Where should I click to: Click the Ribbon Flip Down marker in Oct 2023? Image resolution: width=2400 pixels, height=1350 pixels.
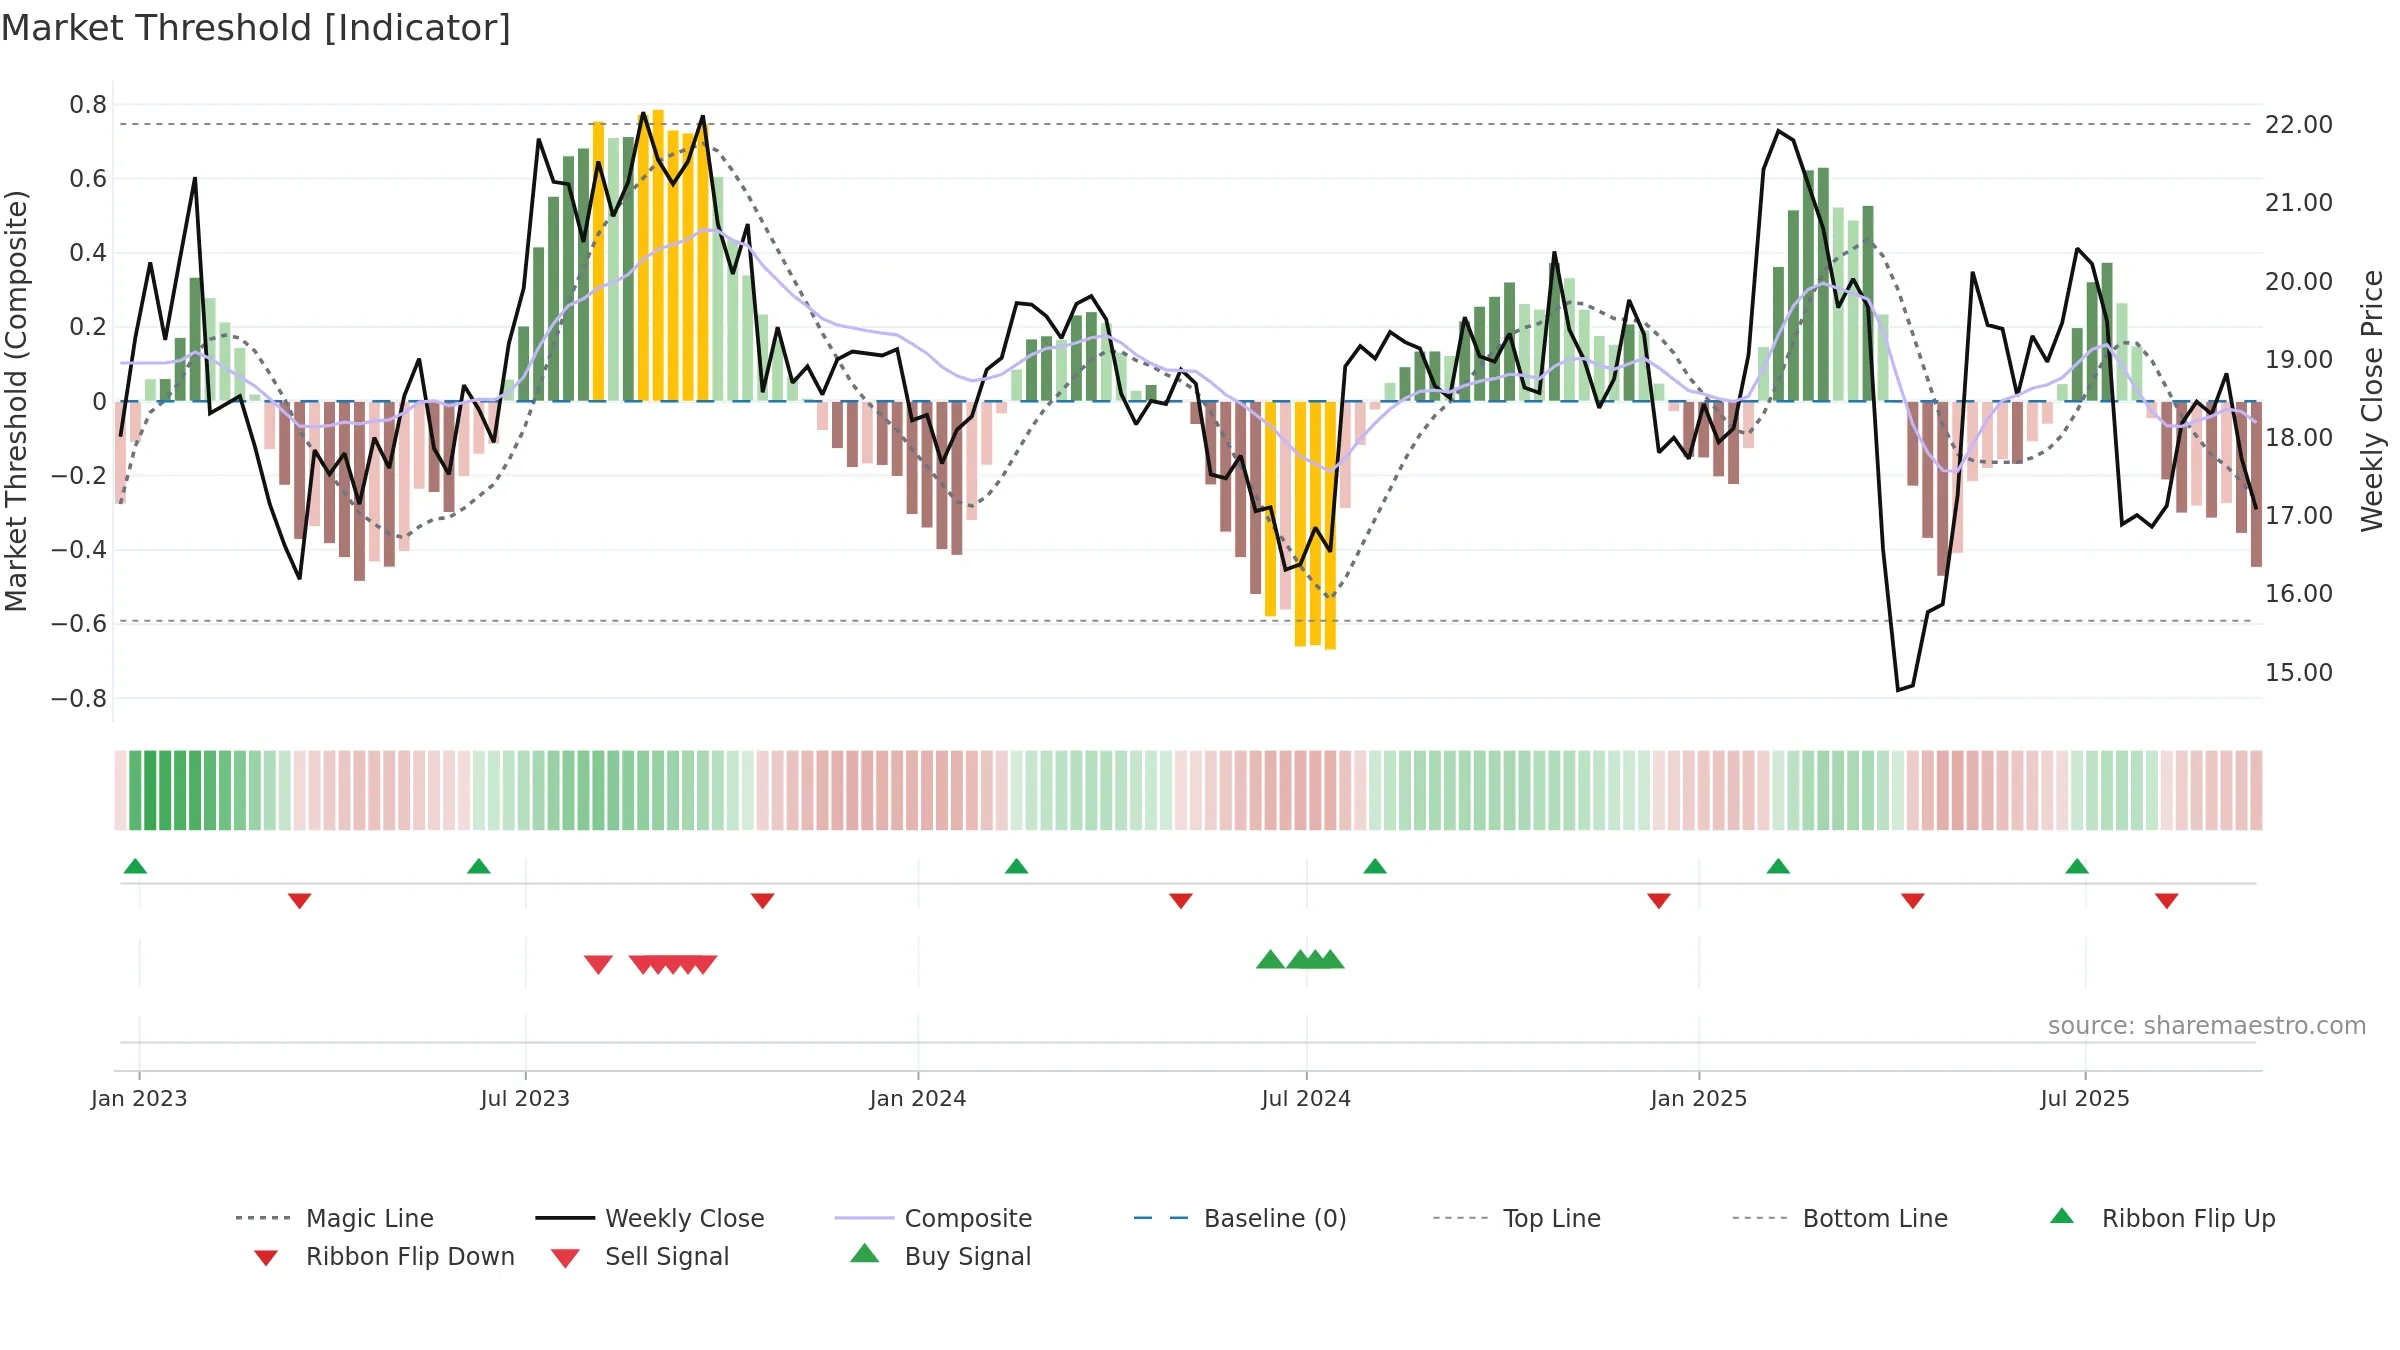[x=763, y=901]
